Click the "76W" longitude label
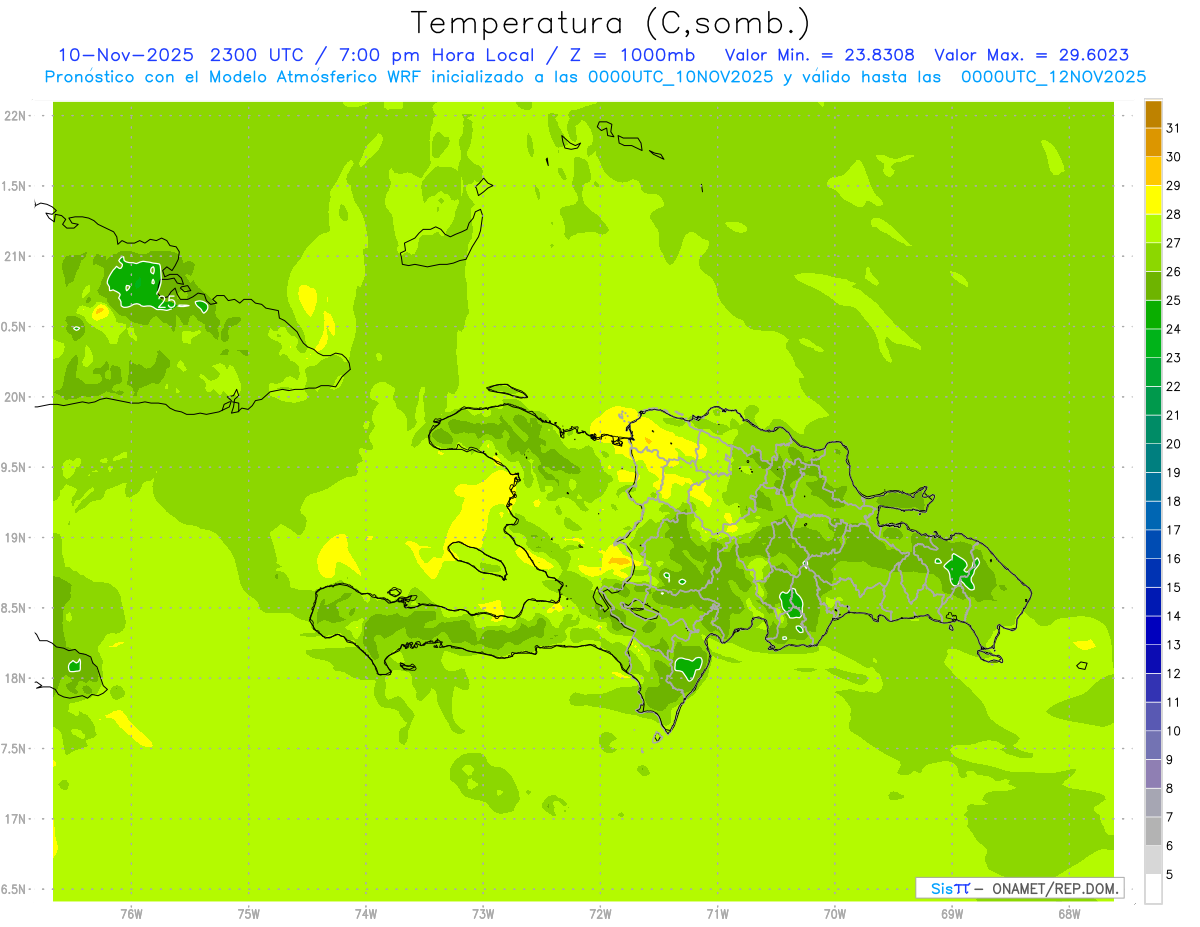 point(131,913)
